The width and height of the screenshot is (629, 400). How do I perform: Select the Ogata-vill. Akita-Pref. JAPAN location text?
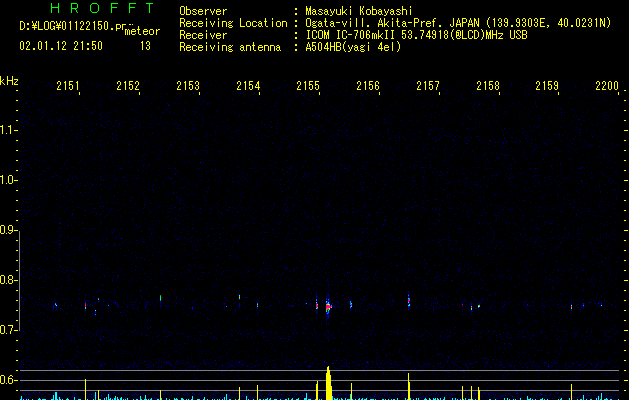coord(392,23)
